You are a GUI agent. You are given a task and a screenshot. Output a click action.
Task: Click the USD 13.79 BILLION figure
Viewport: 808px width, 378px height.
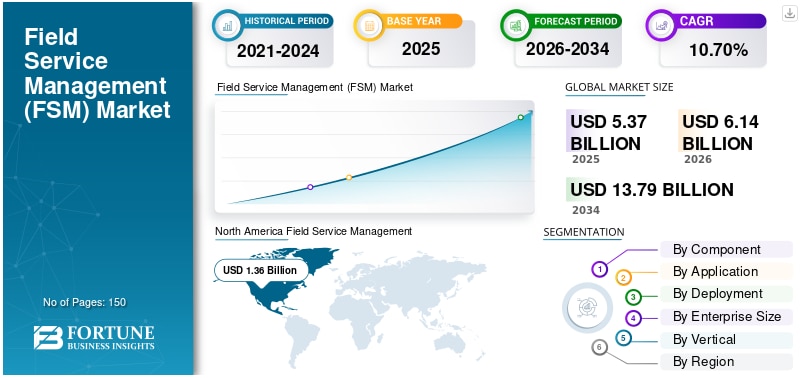652,190
